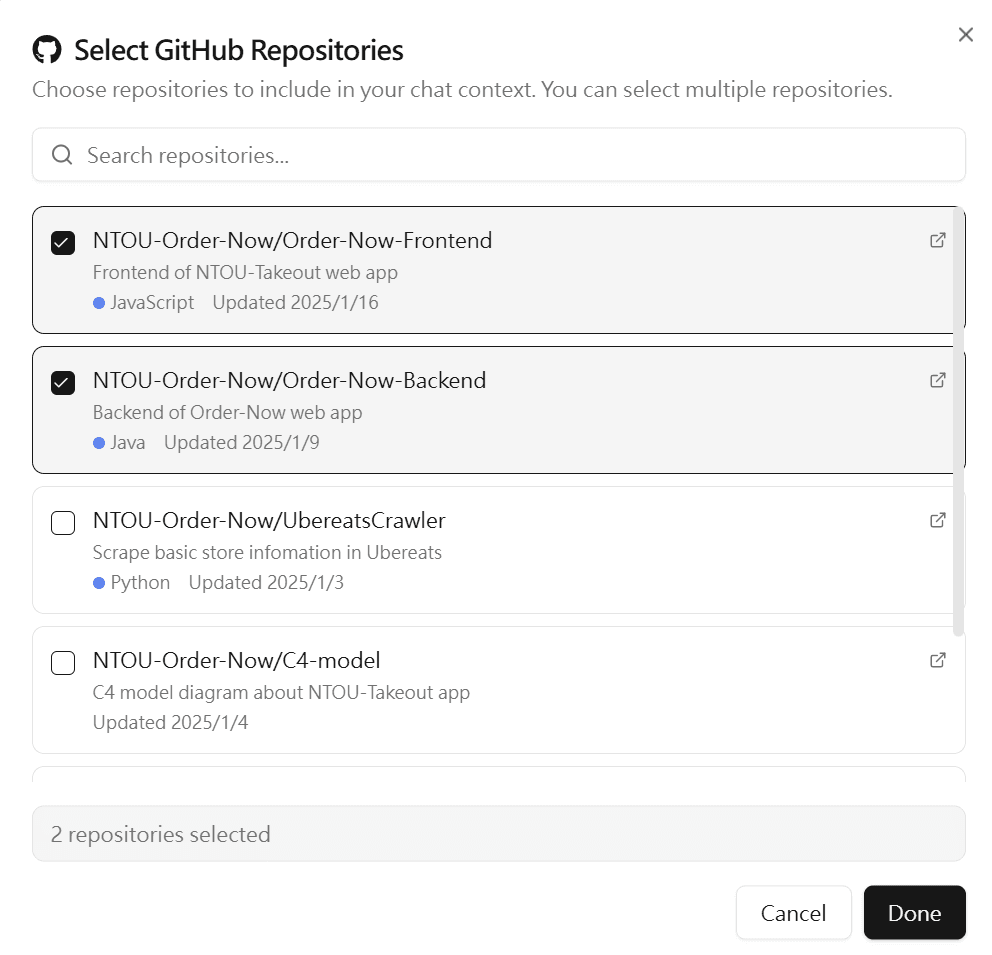The image size is (992, 955).
Task: Confirm selection with the Done button
Action: pos(914,913)
